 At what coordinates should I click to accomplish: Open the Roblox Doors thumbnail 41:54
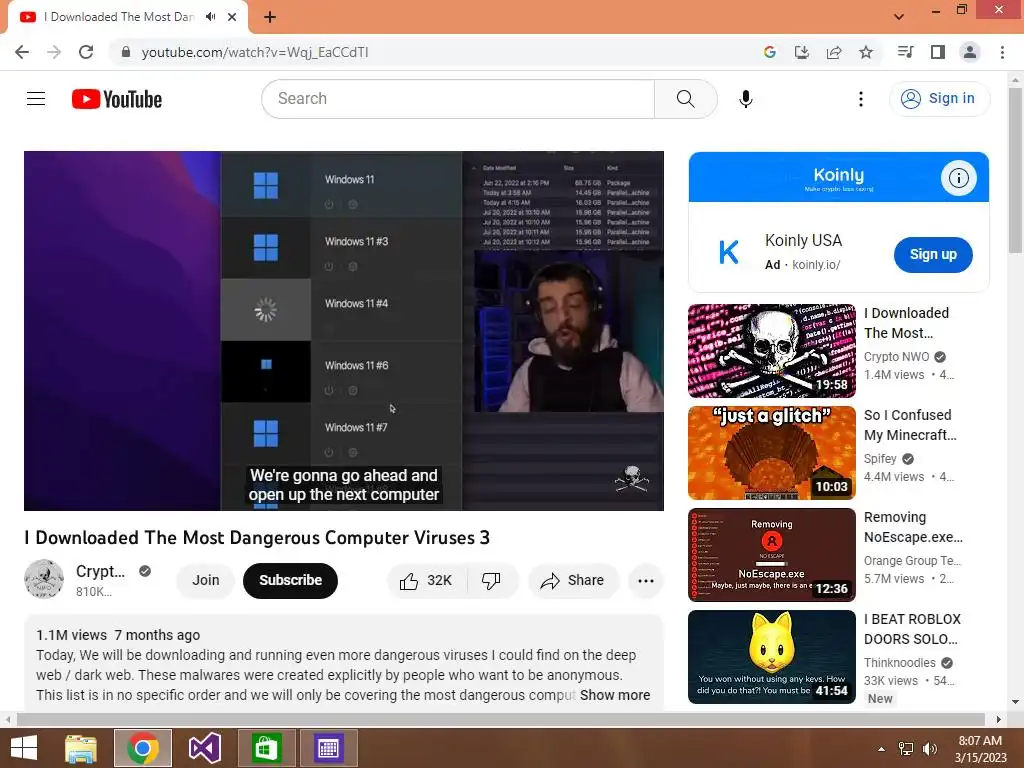(771, 656)
